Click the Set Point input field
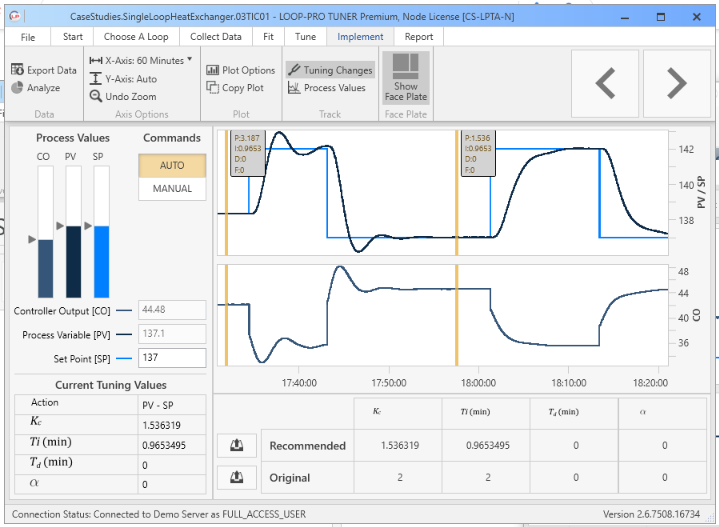 (x=172, y=358)
